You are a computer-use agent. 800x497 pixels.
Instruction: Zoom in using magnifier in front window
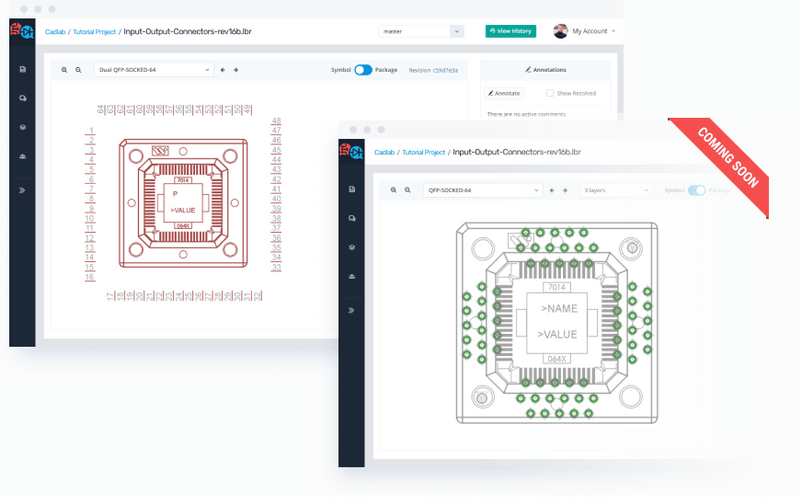(x=394, y=189)
